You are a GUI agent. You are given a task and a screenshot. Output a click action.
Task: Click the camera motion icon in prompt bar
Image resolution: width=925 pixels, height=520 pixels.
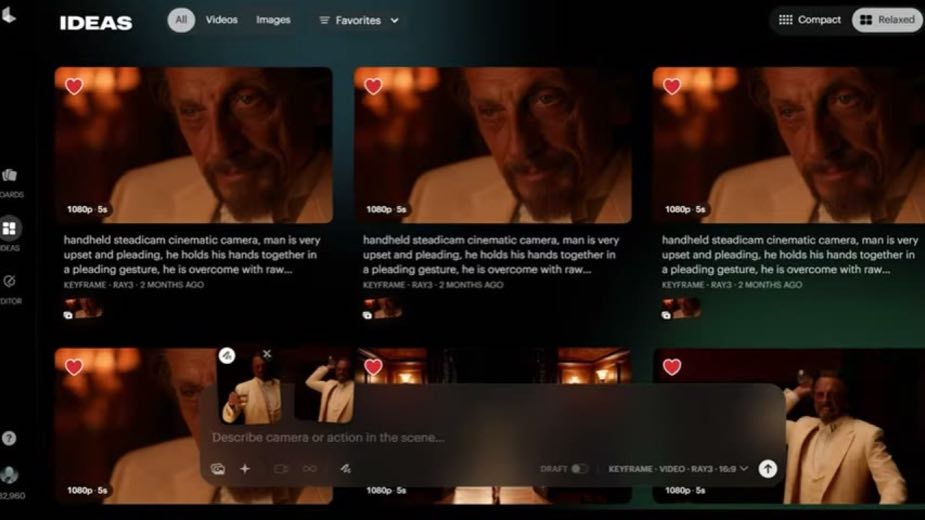(281, 469)
